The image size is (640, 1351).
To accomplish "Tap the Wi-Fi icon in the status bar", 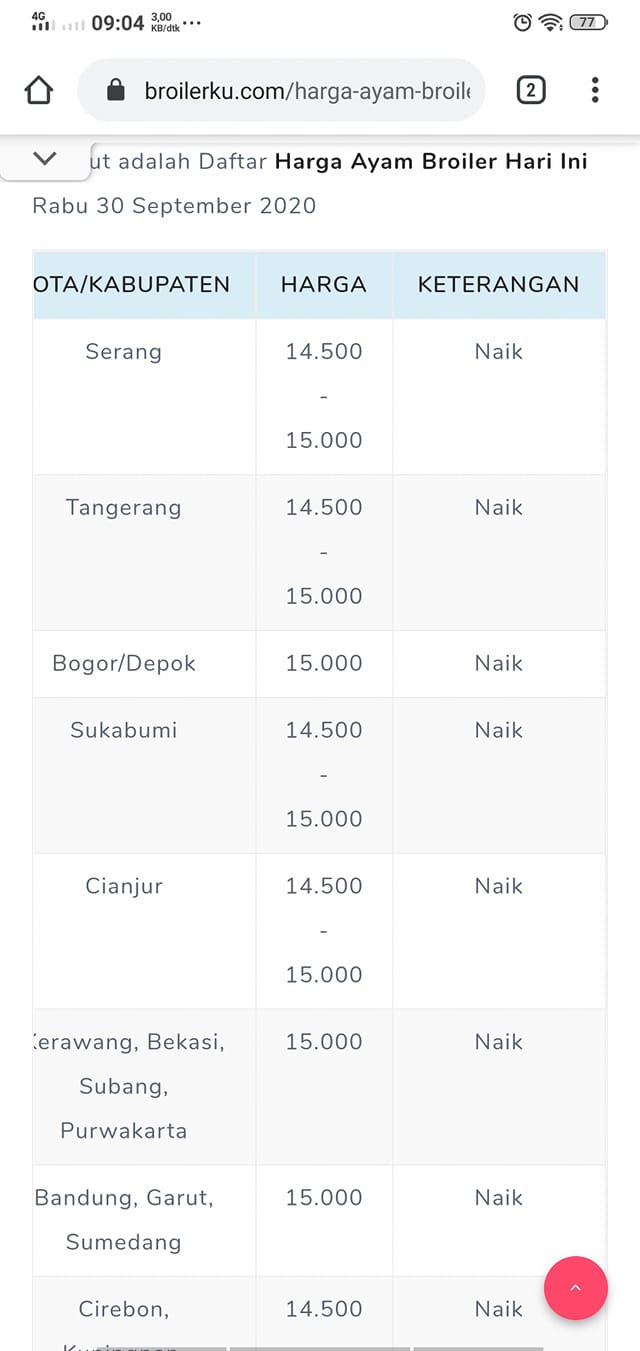I will pyautogui.click(x=551, y=22).
